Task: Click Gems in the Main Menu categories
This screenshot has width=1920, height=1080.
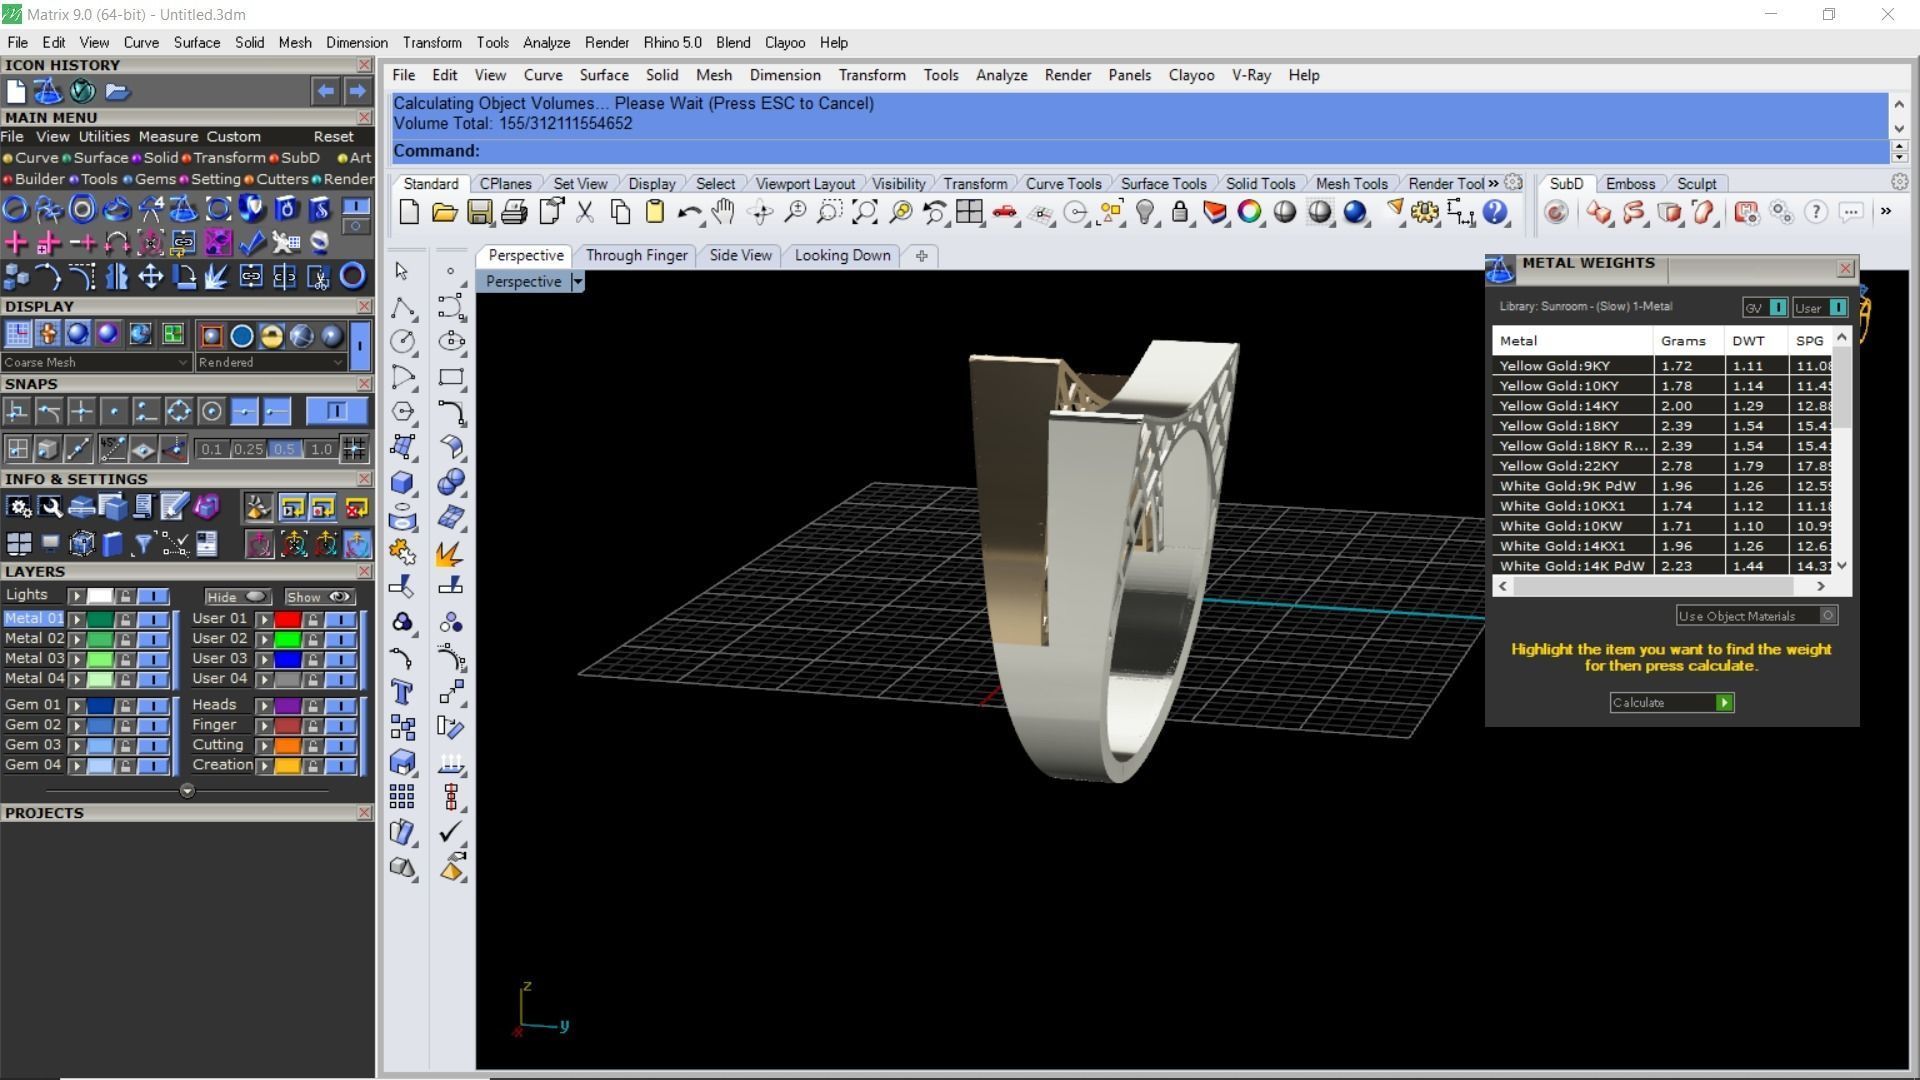Action: click(155, 179)
